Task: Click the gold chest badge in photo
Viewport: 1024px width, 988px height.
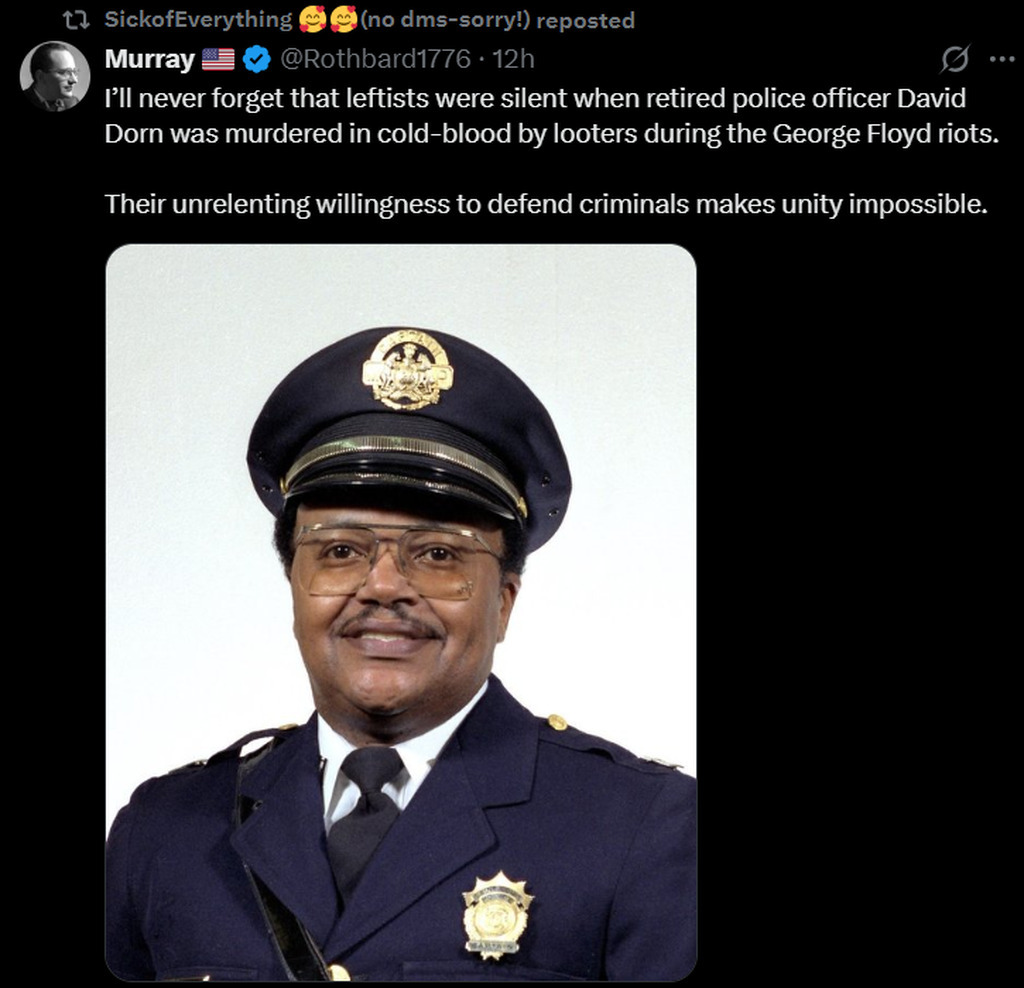Action: tap(497, 914)
